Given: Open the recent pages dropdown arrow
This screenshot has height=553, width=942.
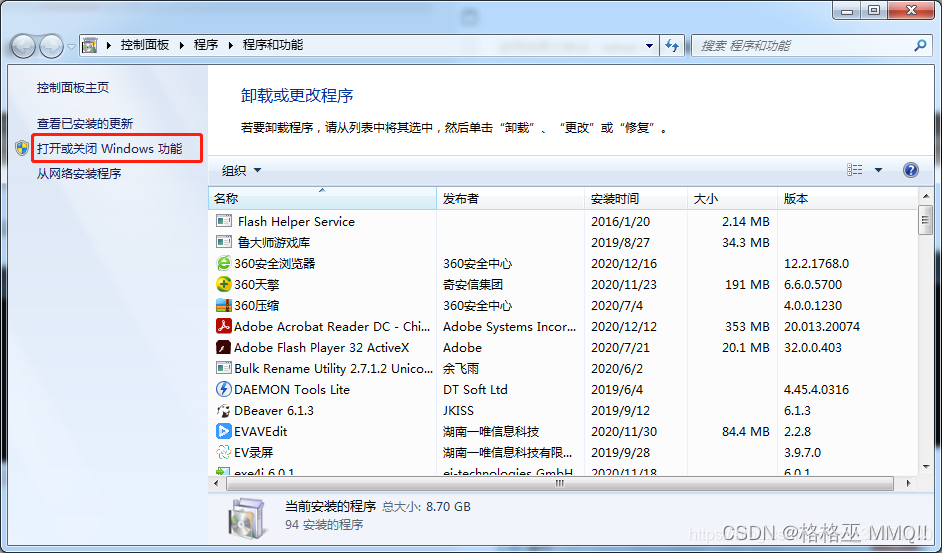Looking at the screenshot, I should [x=71, y=46].
